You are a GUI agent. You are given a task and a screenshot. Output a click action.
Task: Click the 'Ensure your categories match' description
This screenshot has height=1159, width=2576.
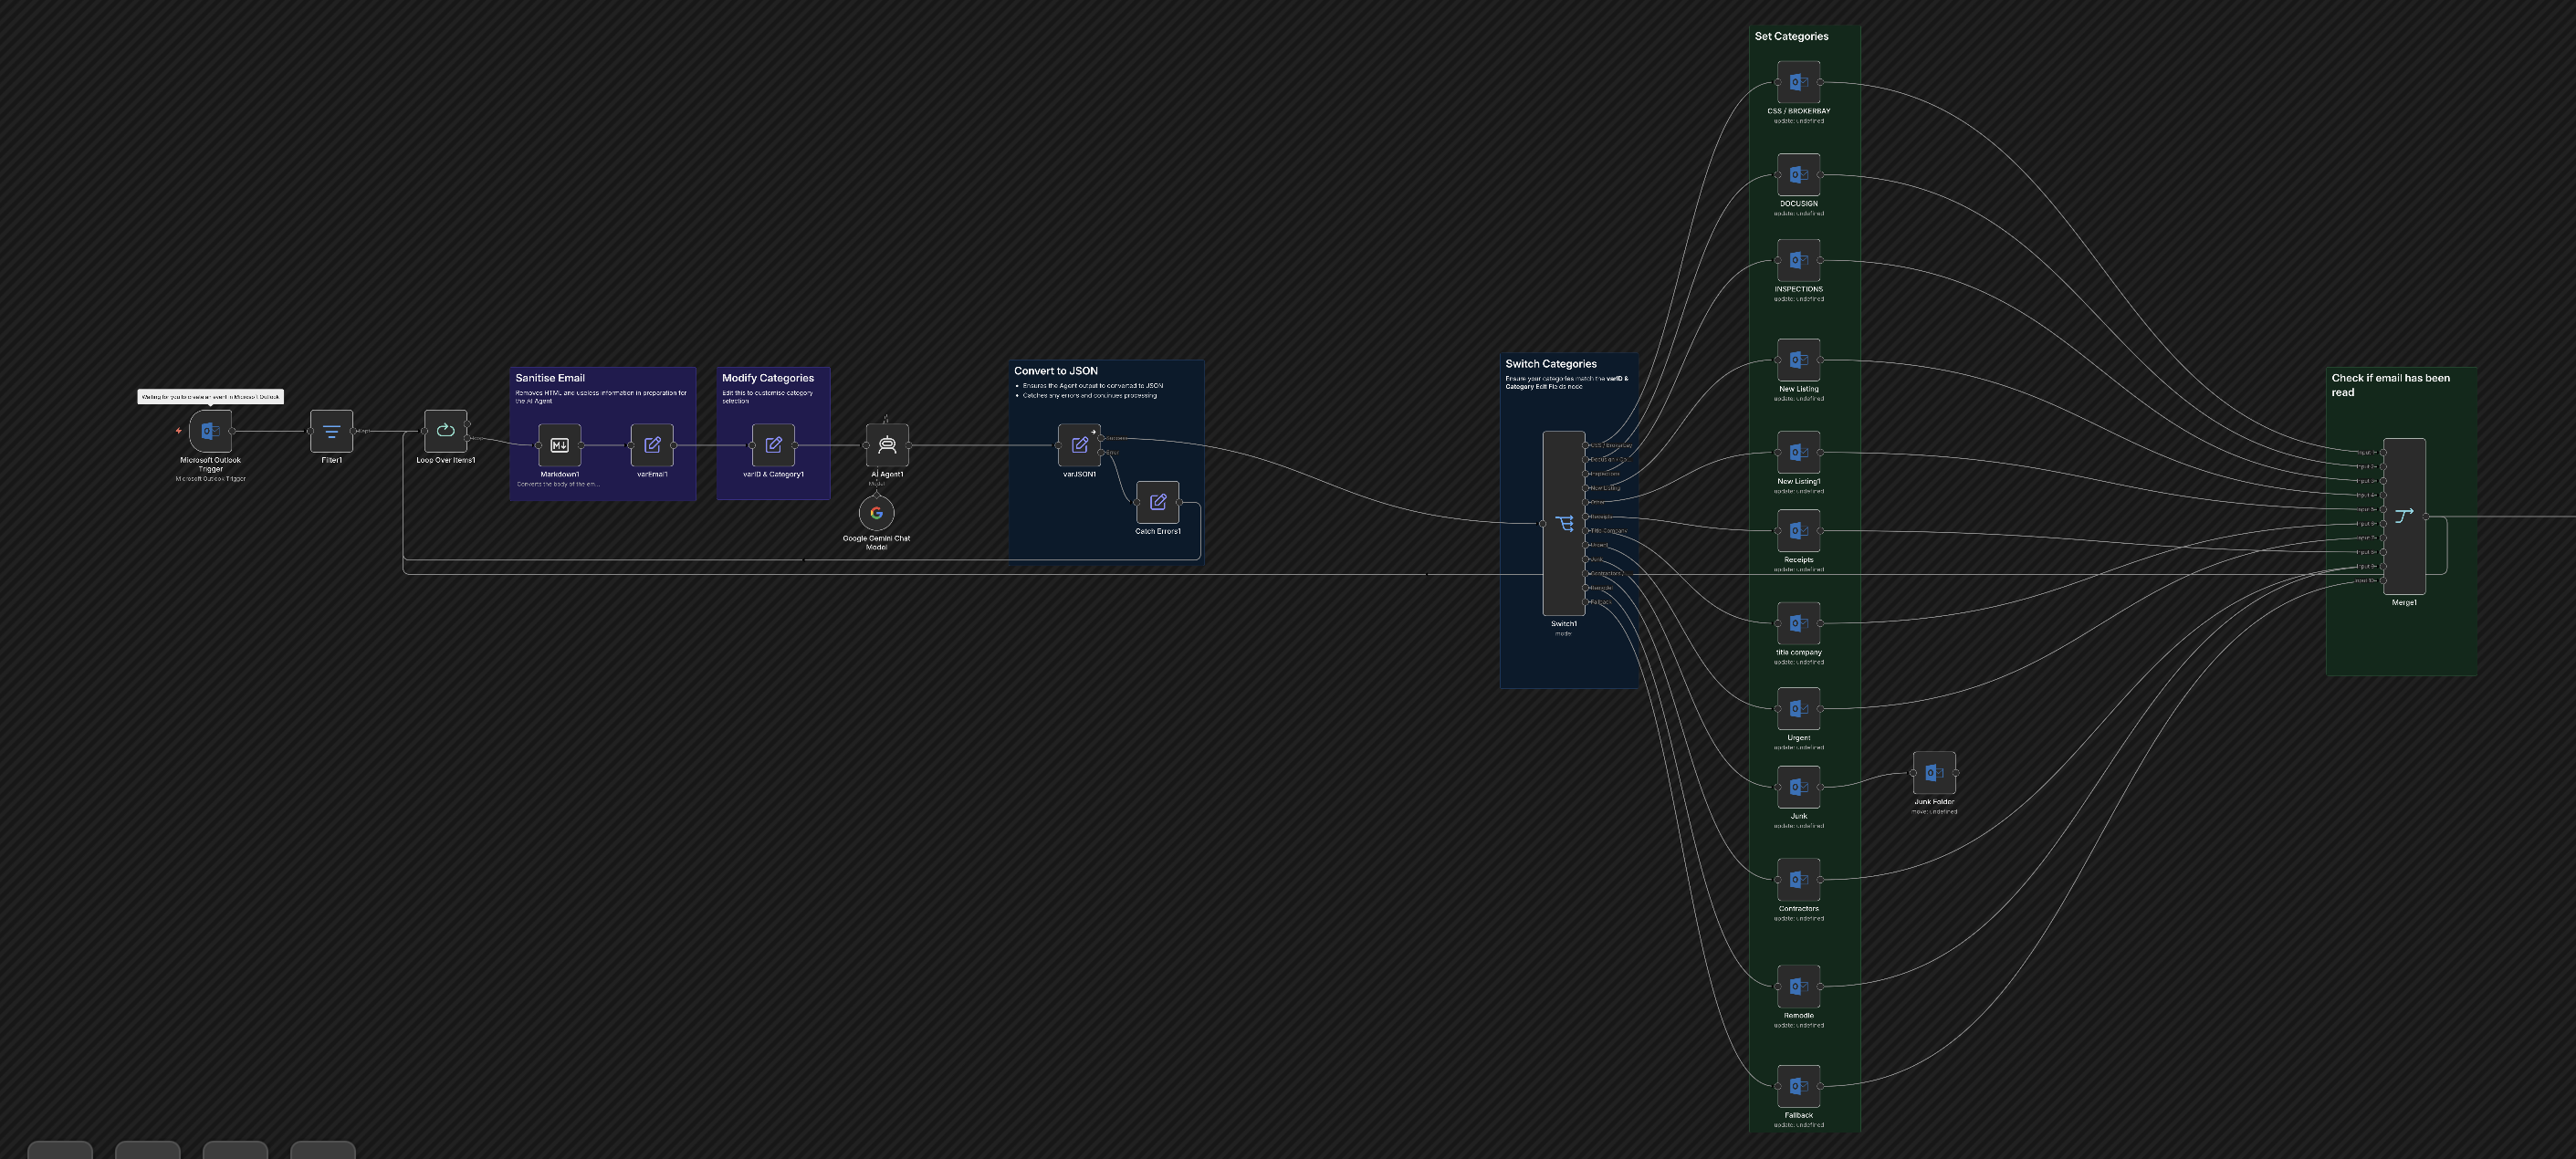click(1566, 382)
